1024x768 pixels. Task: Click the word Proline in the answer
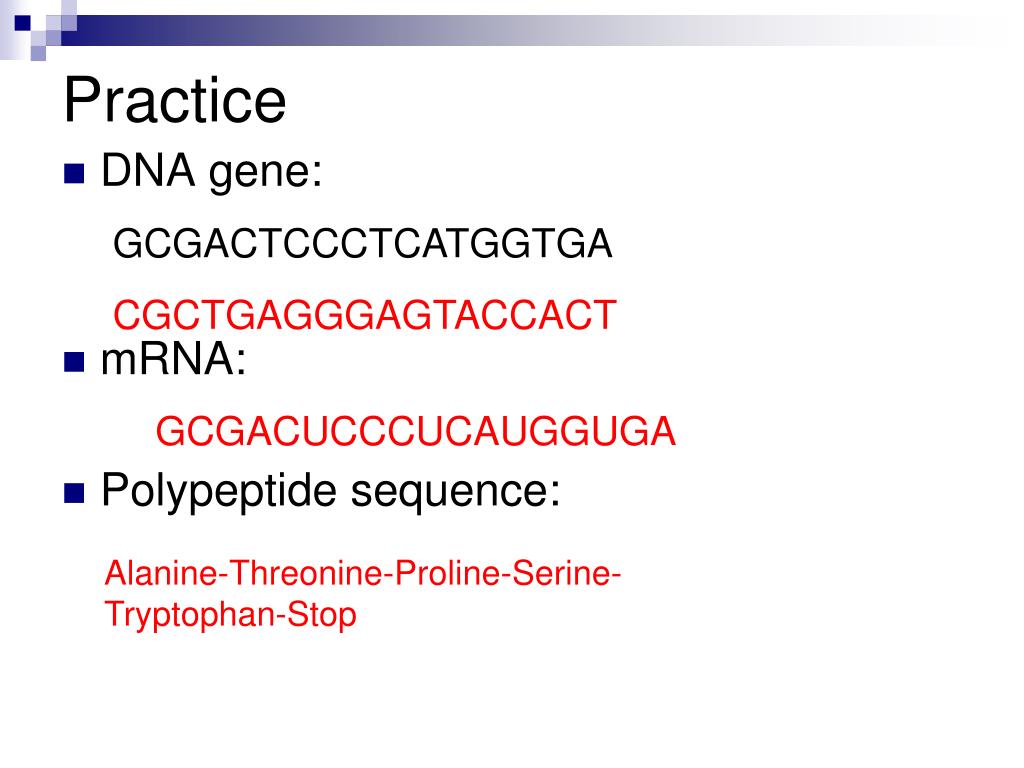(x=448, y=573)
